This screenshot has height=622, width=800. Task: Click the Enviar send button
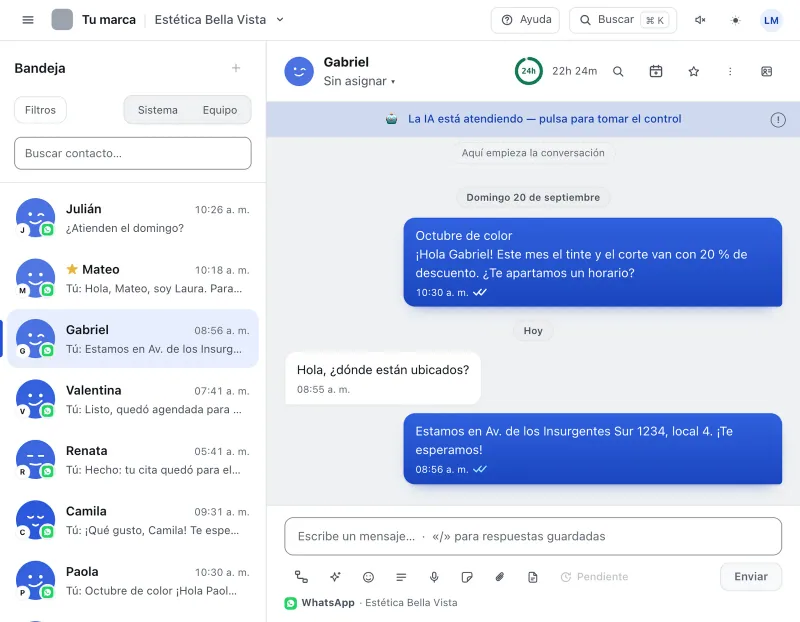[x=751, y=577]
